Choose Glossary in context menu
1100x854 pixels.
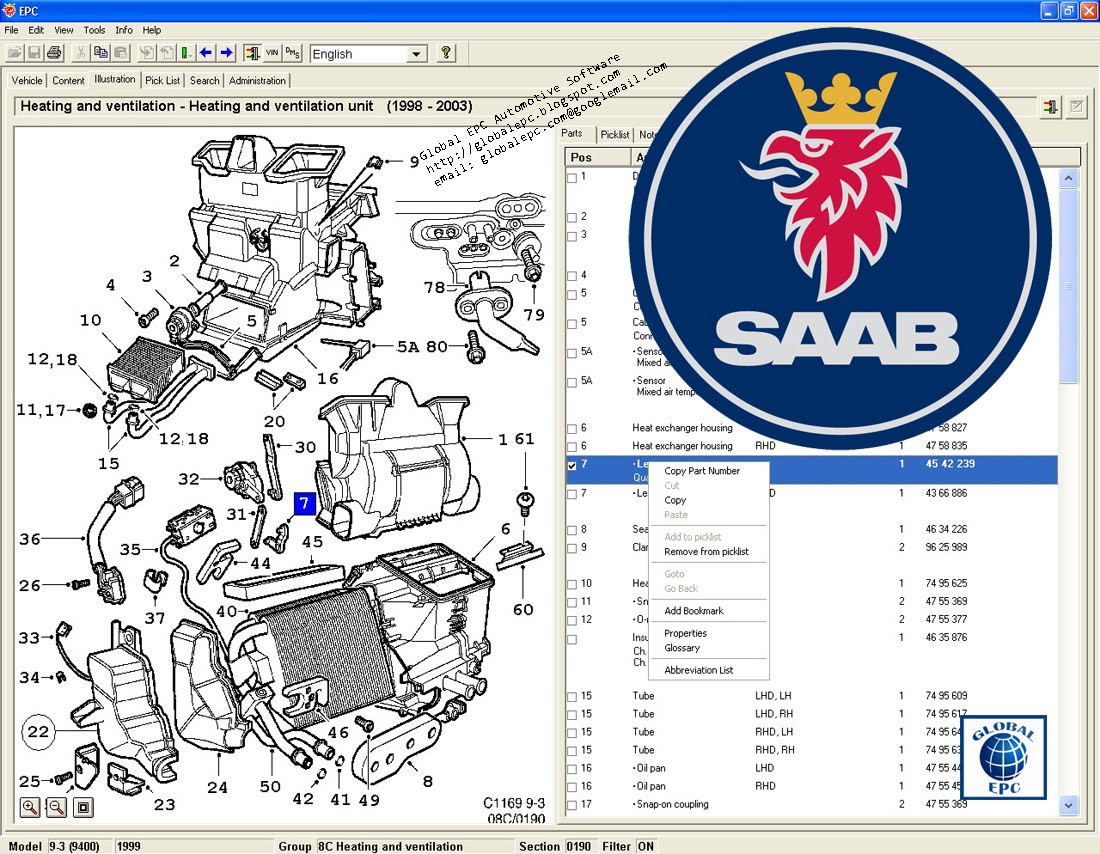[x=682, y=648]
